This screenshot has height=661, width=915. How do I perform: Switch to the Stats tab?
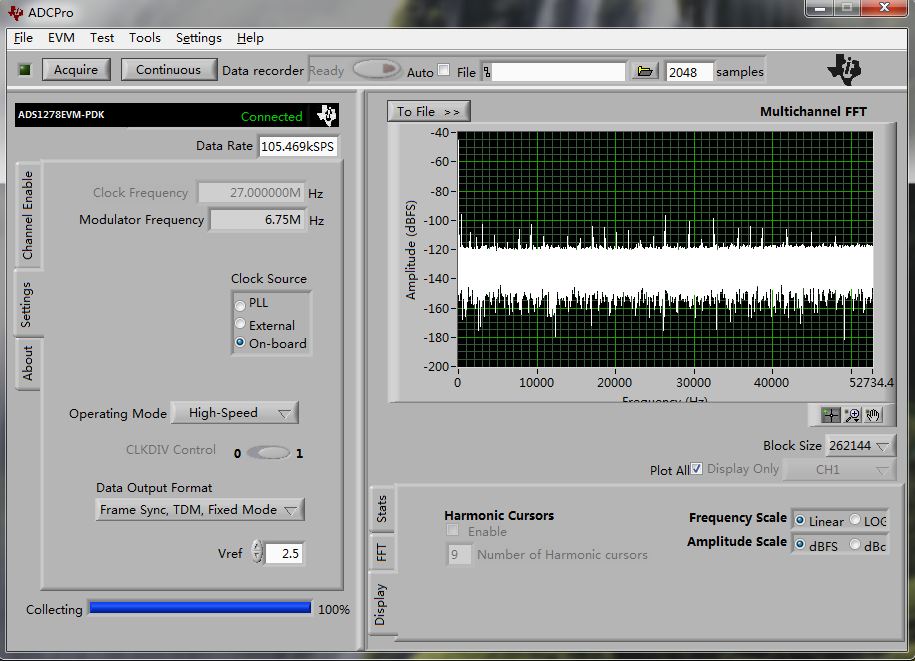[x=382, y=509]
